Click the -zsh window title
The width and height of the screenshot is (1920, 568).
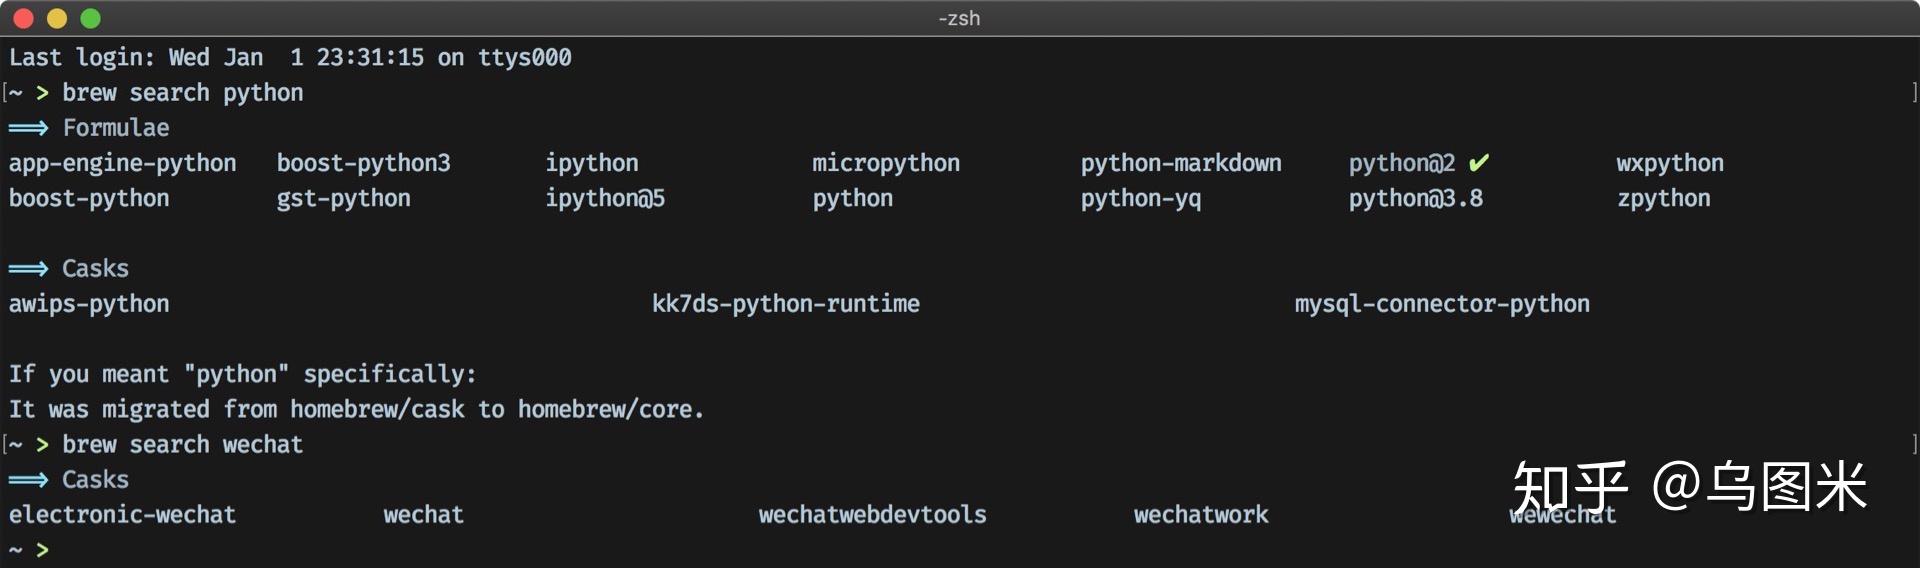pyautogui.click(x=959, y=18)
